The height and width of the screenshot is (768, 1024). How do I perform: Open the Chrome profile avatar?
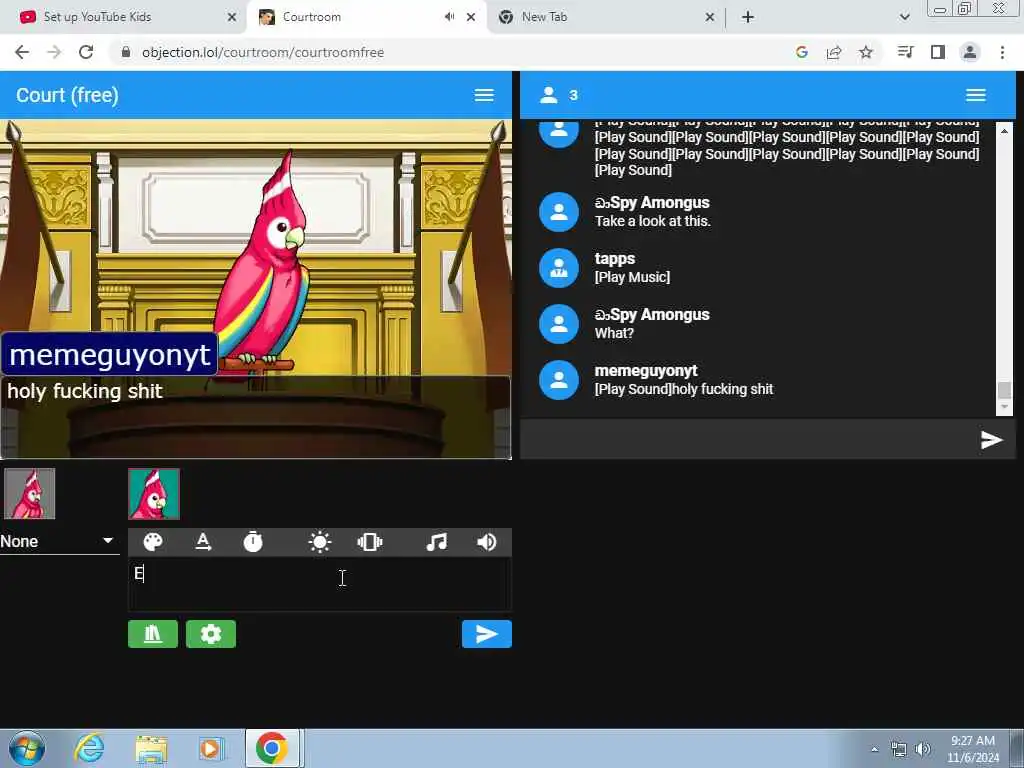970,52
